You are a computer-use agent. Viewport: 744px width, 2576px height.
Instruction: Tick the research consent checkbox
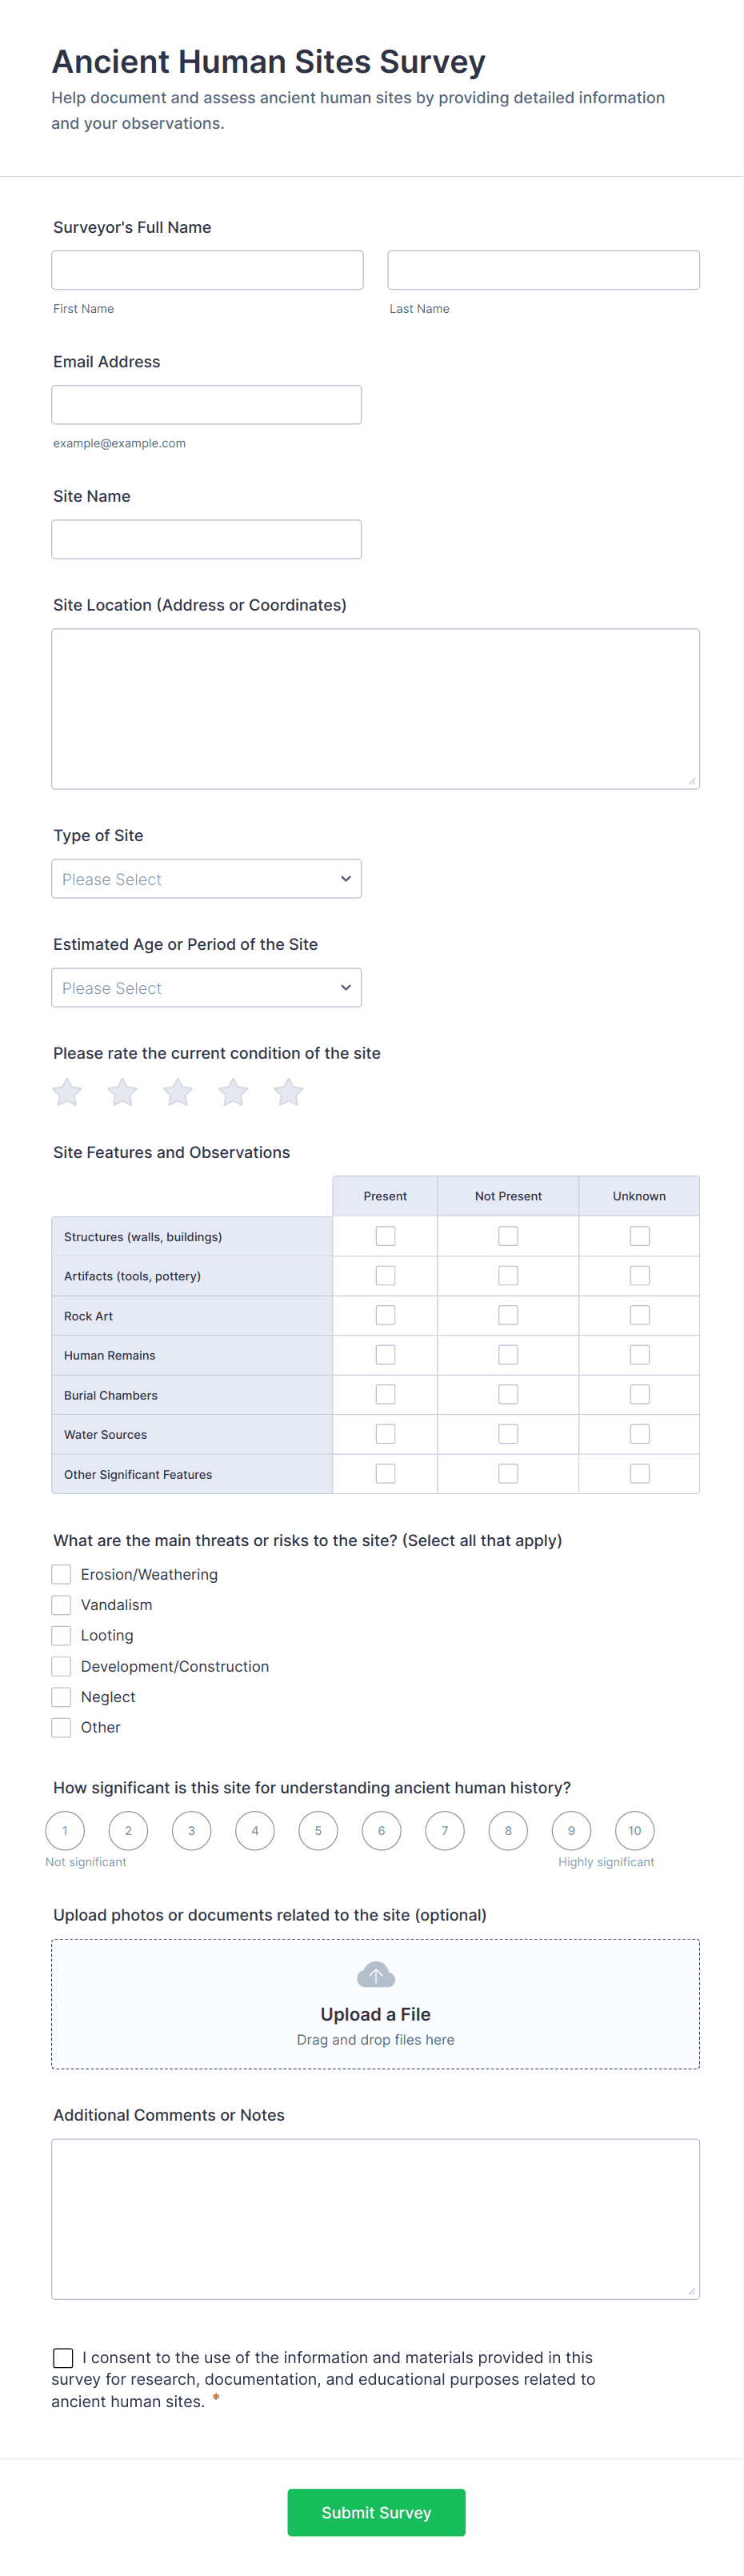pos(63,2358)
